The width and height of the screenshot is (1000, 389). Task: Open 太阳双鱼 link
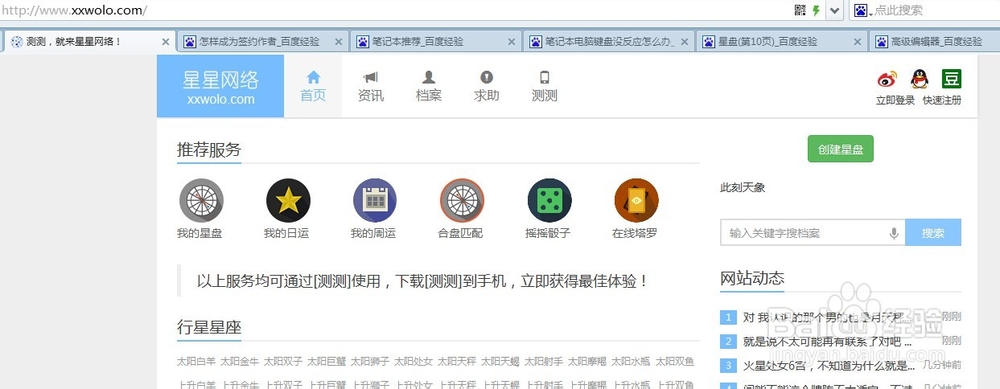tap(675, 362)
